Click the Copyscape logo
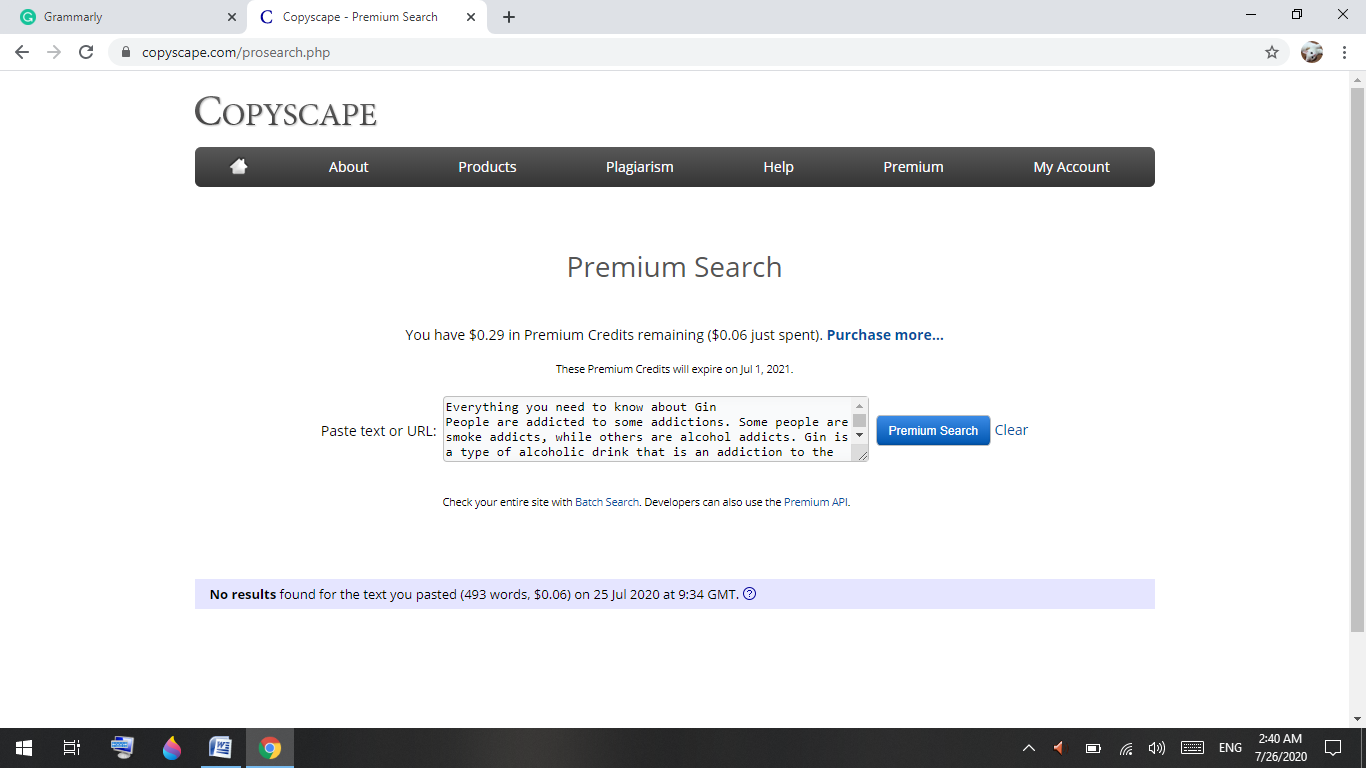Viewport: 1366px width, 768px height. (x=286, y=112)
